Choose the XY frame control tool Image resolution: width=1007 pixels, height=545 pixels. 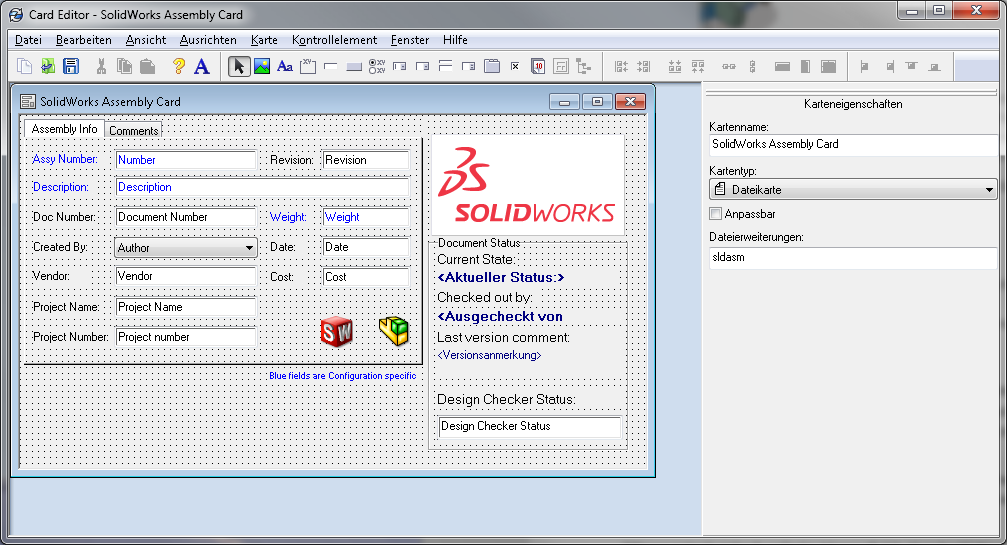[308, 66]
